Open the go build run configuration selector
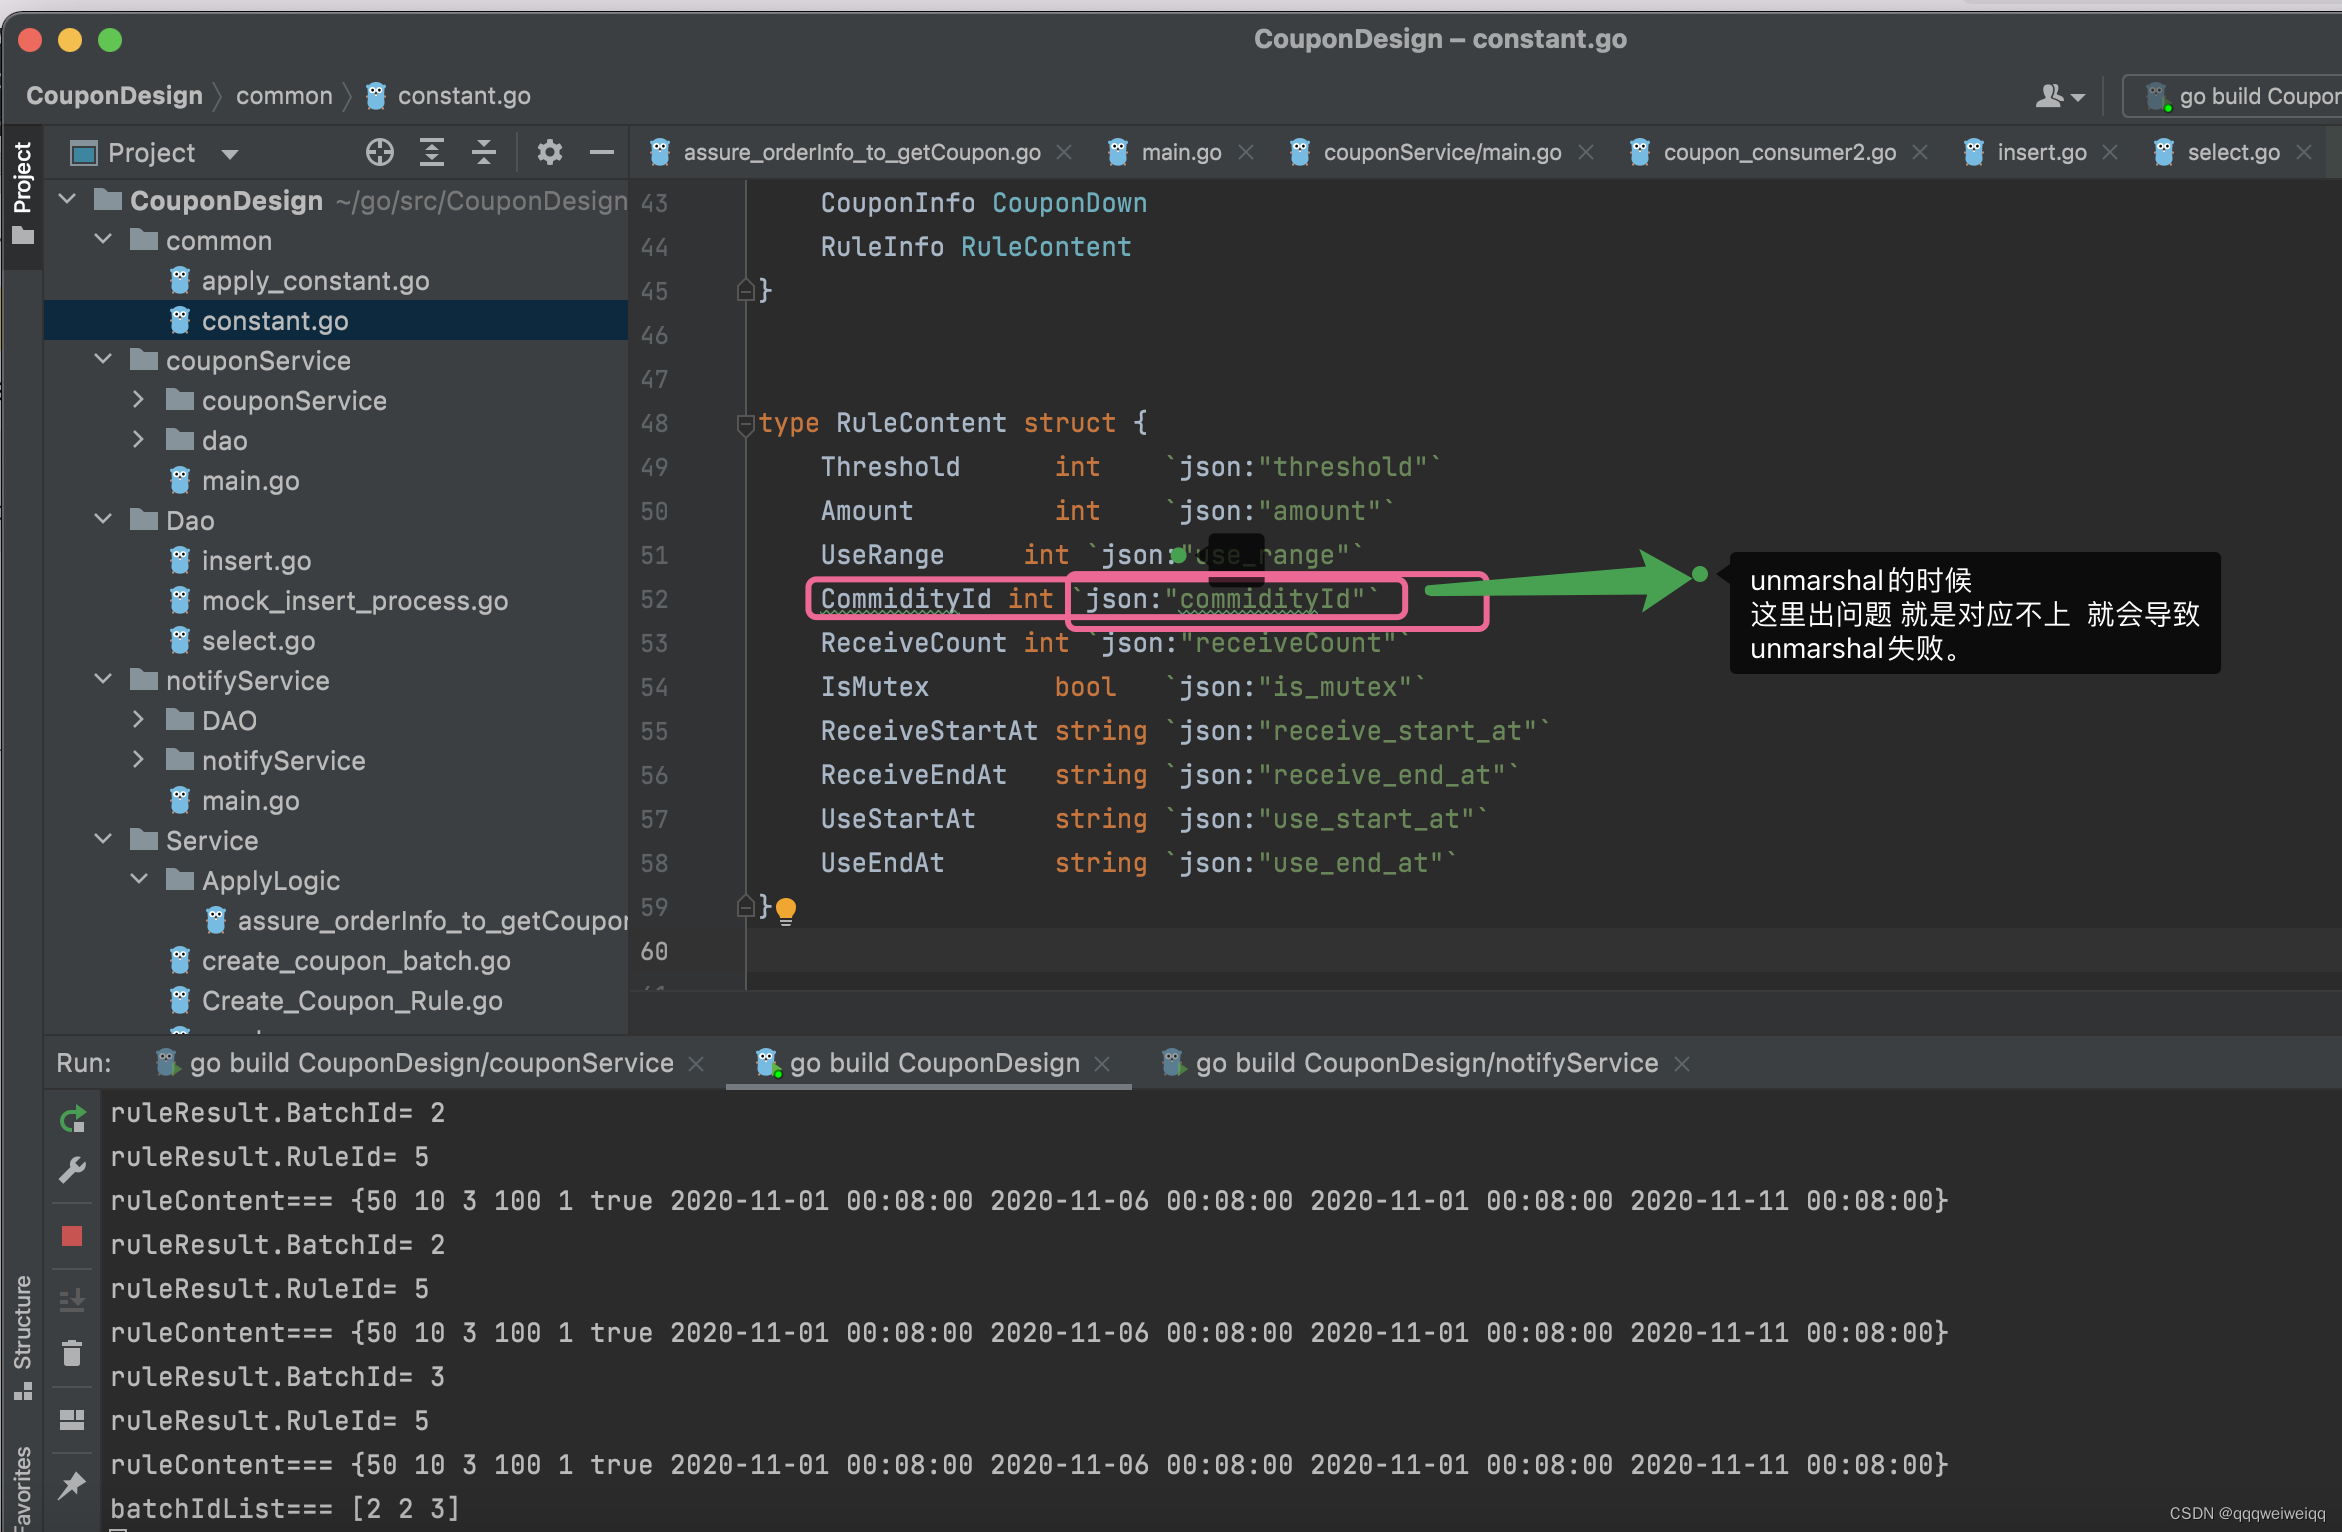 point(2250,96)
